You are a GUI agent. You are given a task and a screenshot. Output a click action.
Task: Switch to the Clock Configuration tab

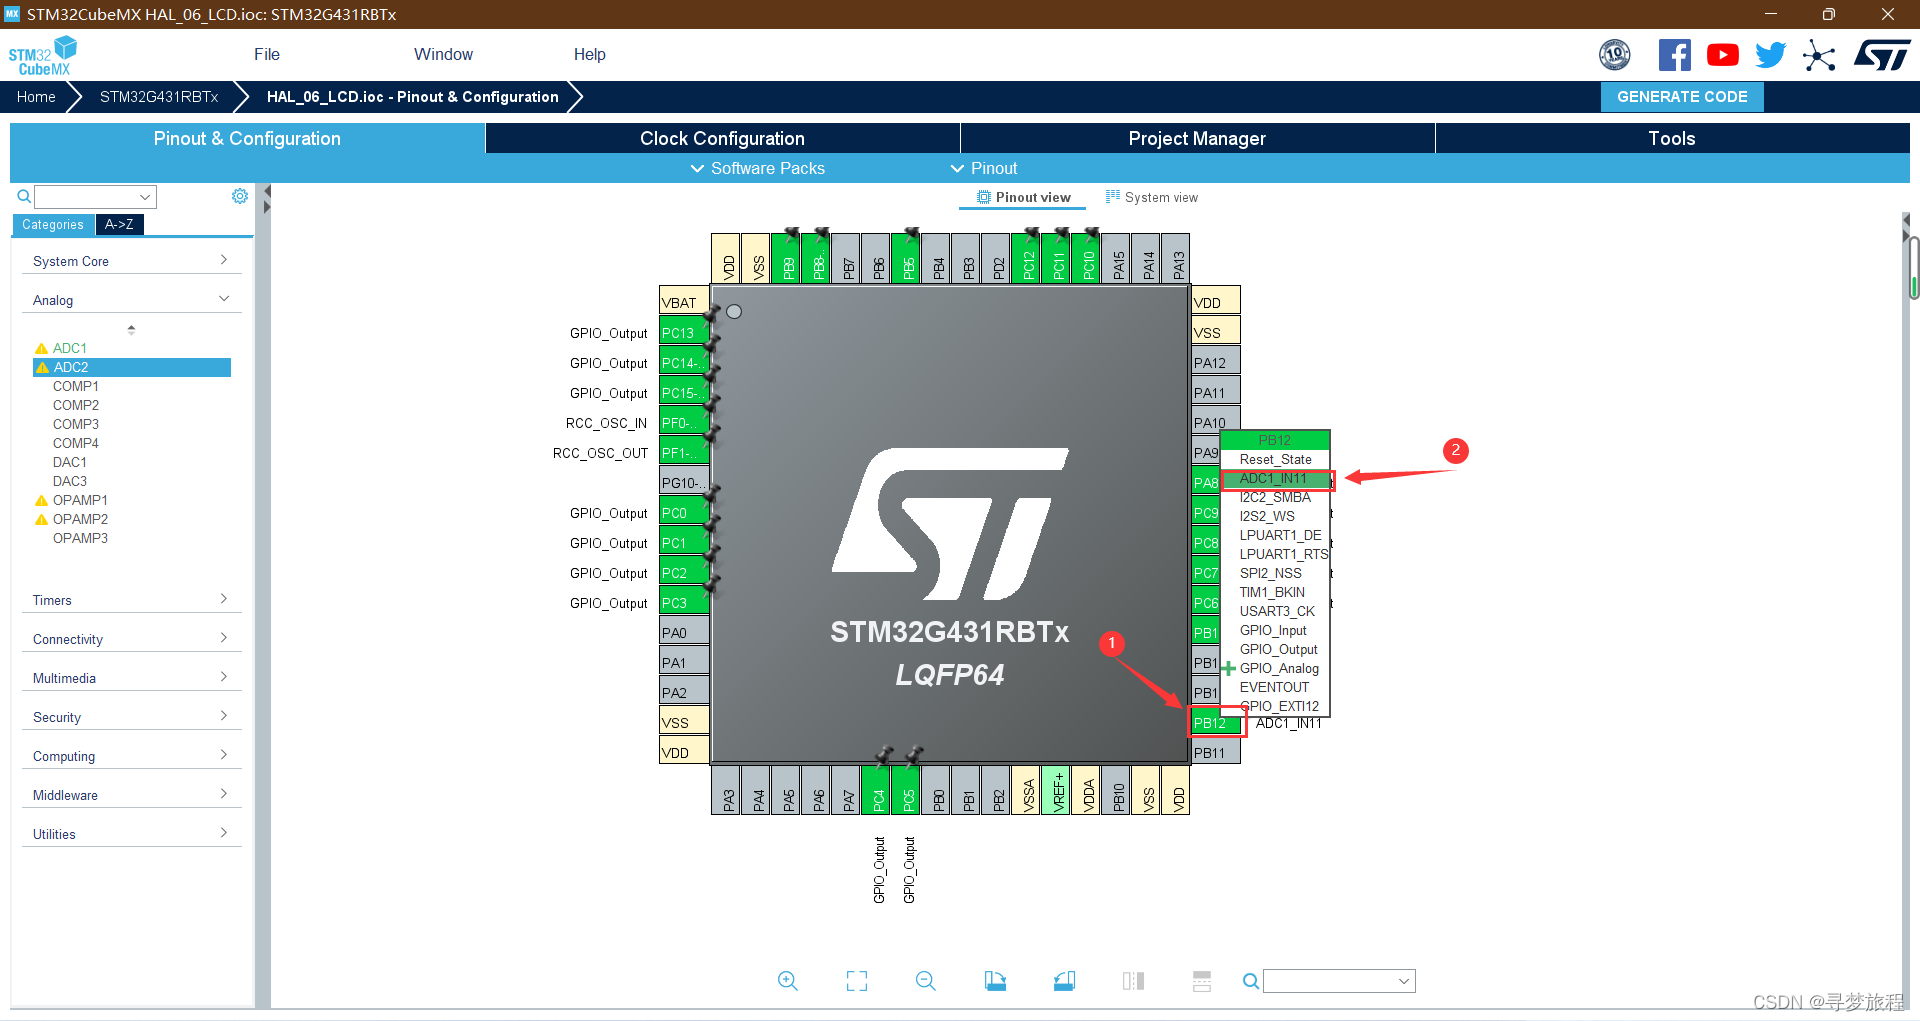721,138
